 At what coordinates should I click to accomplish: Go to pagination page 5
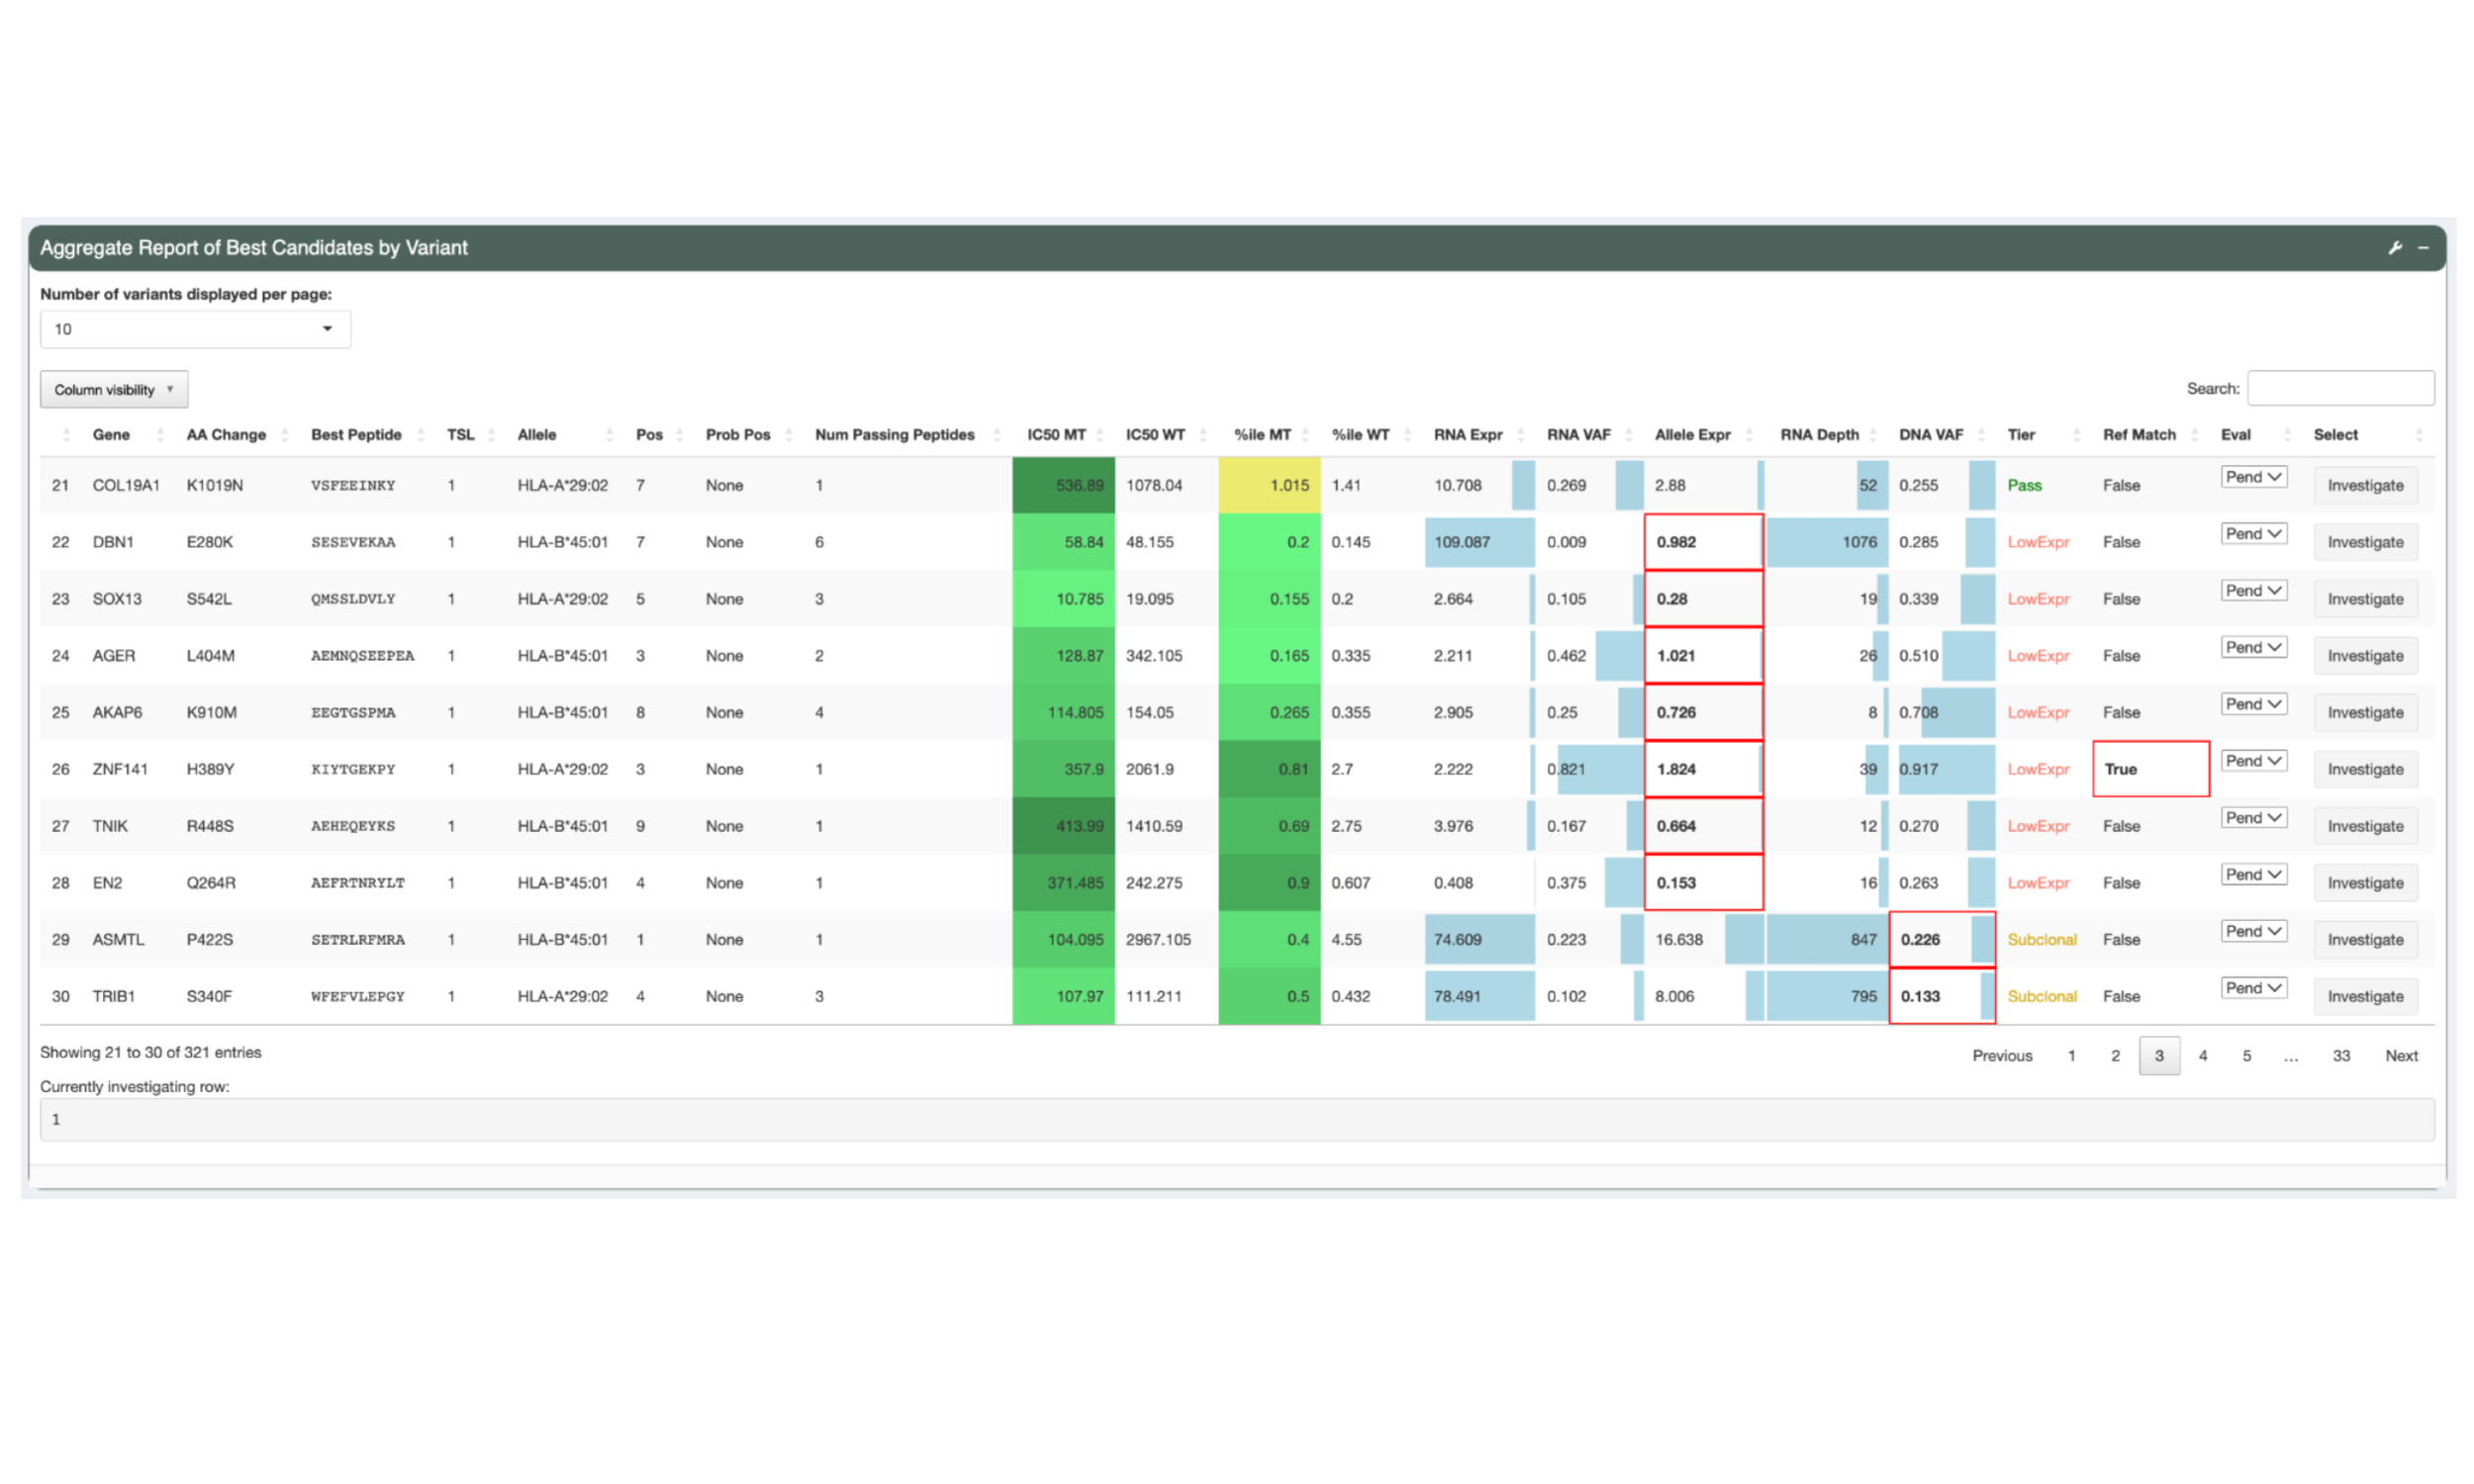click(x=2246, y=1056)
